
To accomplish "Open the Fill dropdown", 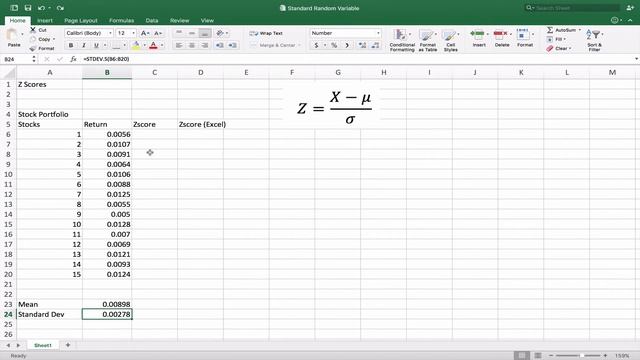I will point(557,39).
